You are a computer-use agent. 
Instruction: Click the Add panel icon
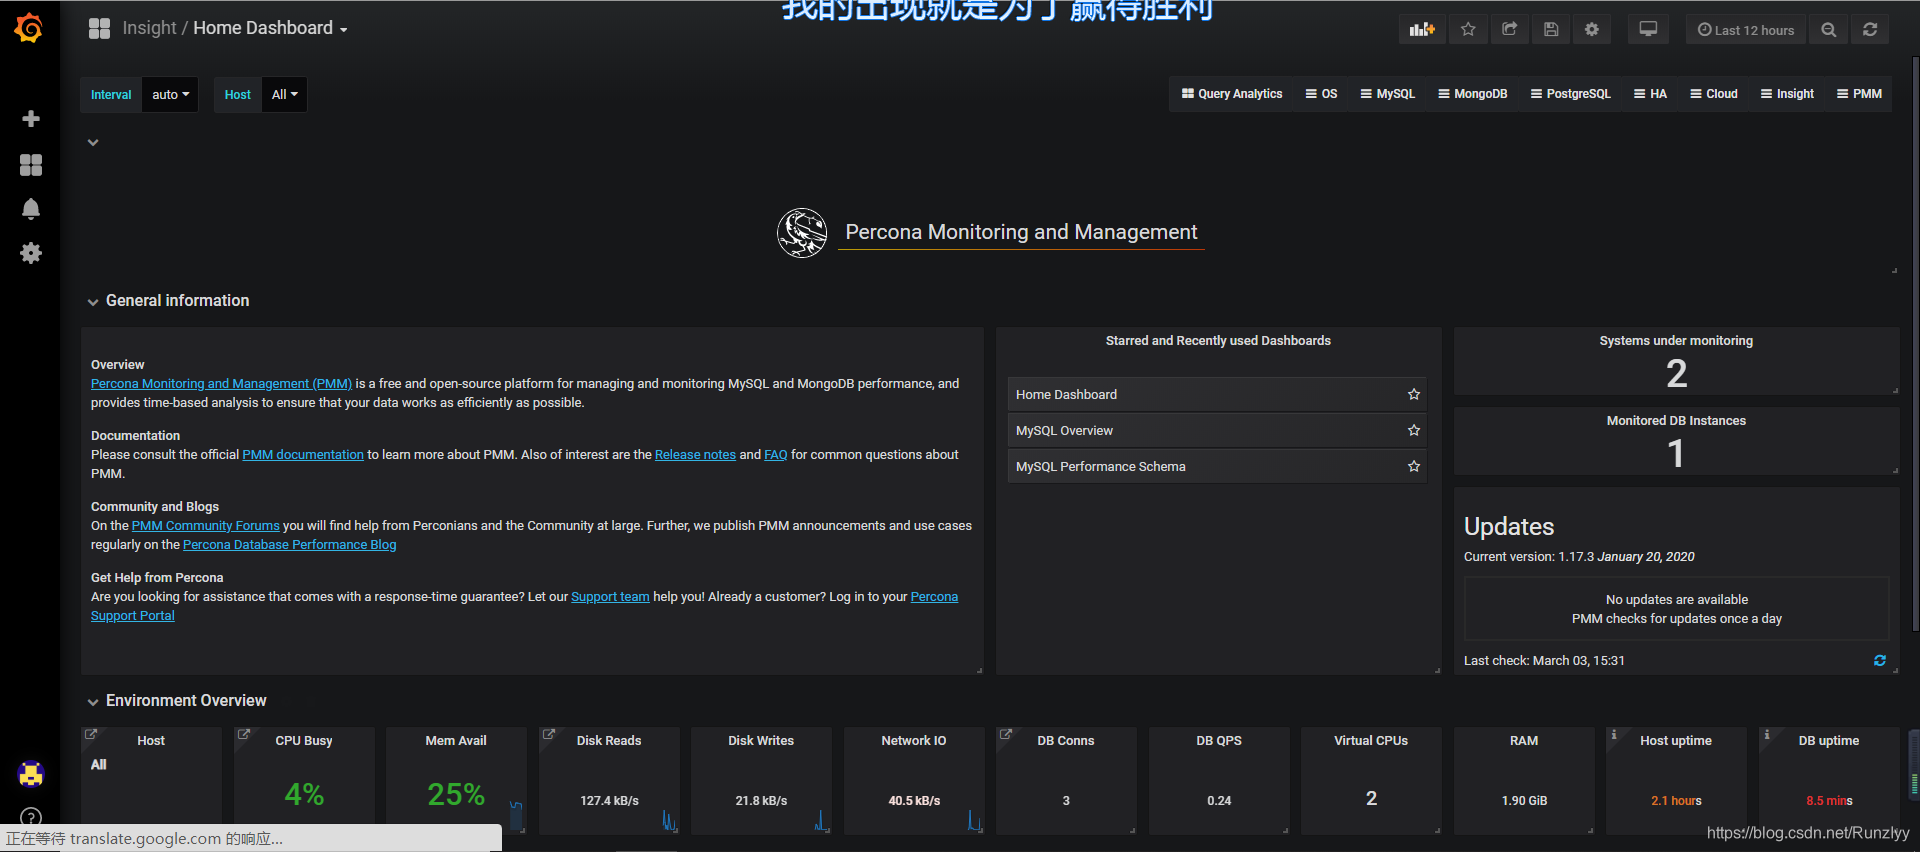1422,30
